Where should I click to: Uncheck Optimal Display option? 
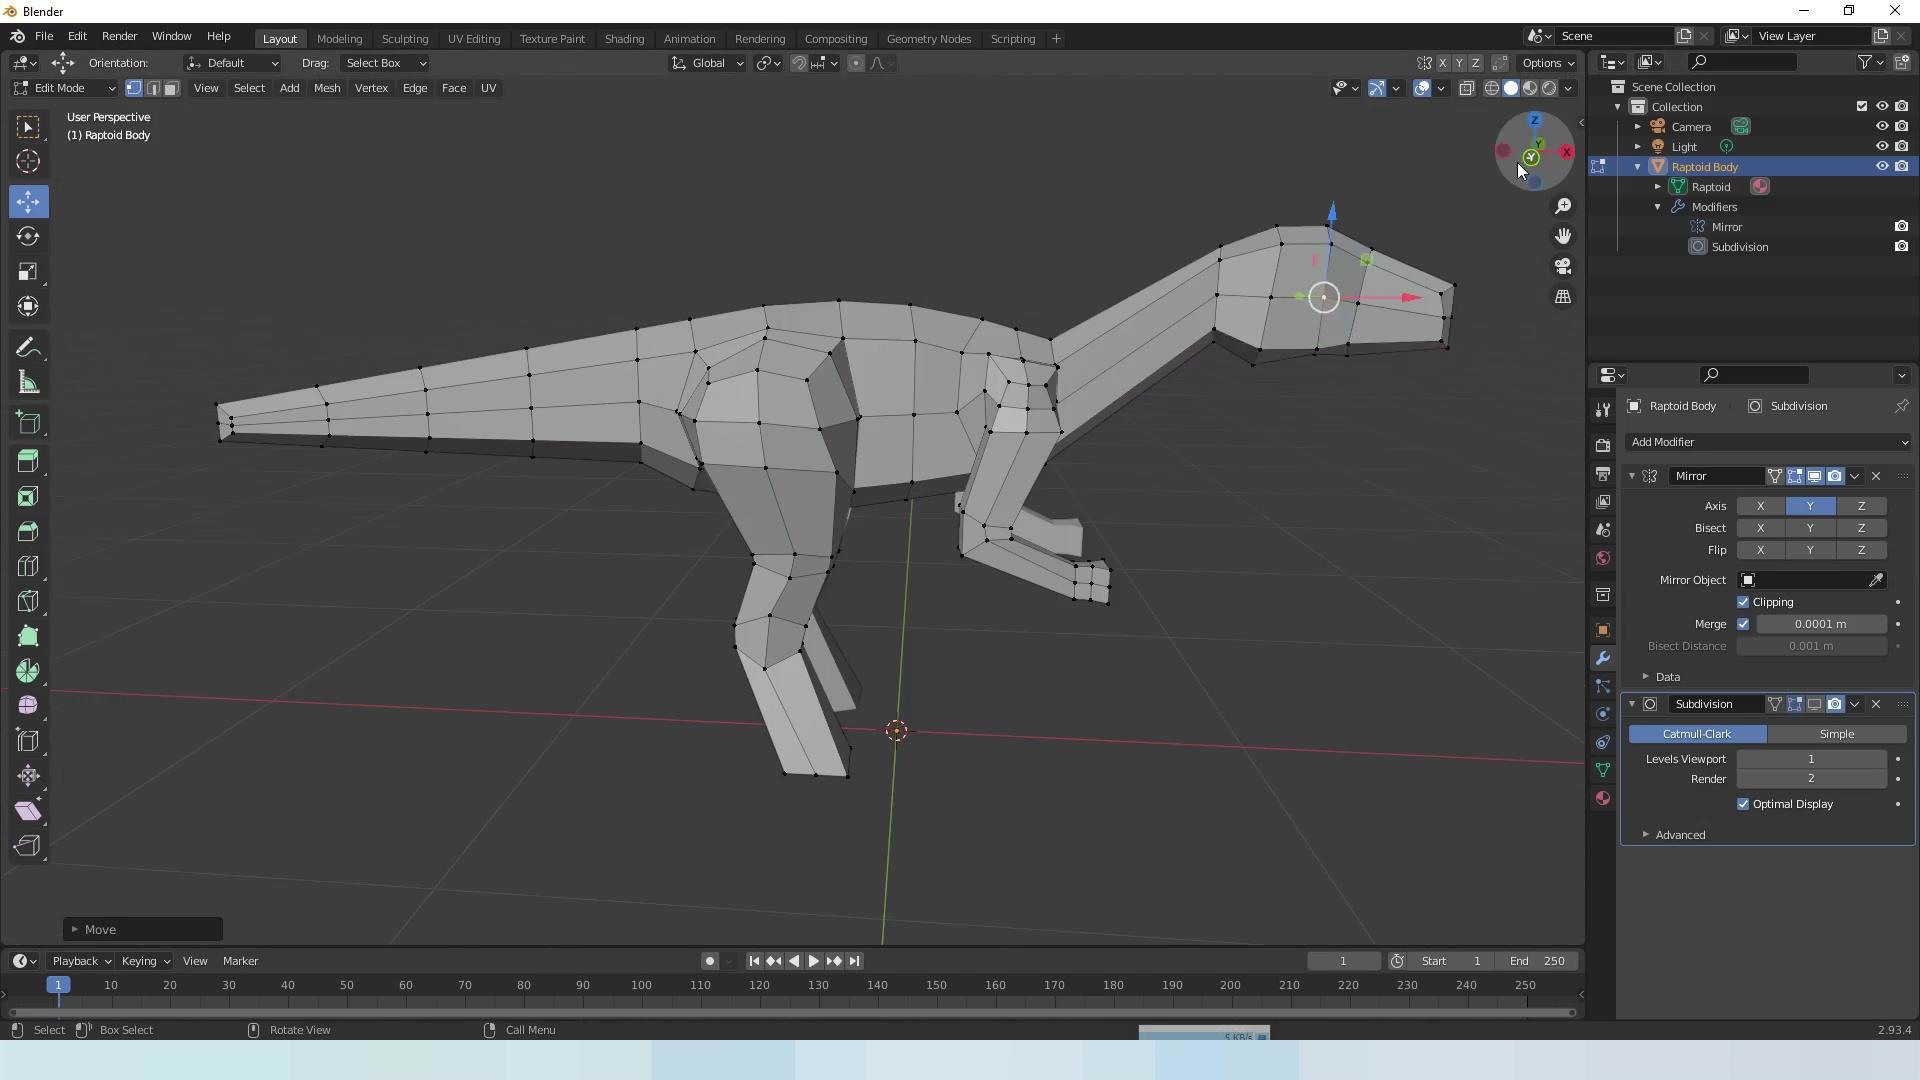(x=1743, y=804)
